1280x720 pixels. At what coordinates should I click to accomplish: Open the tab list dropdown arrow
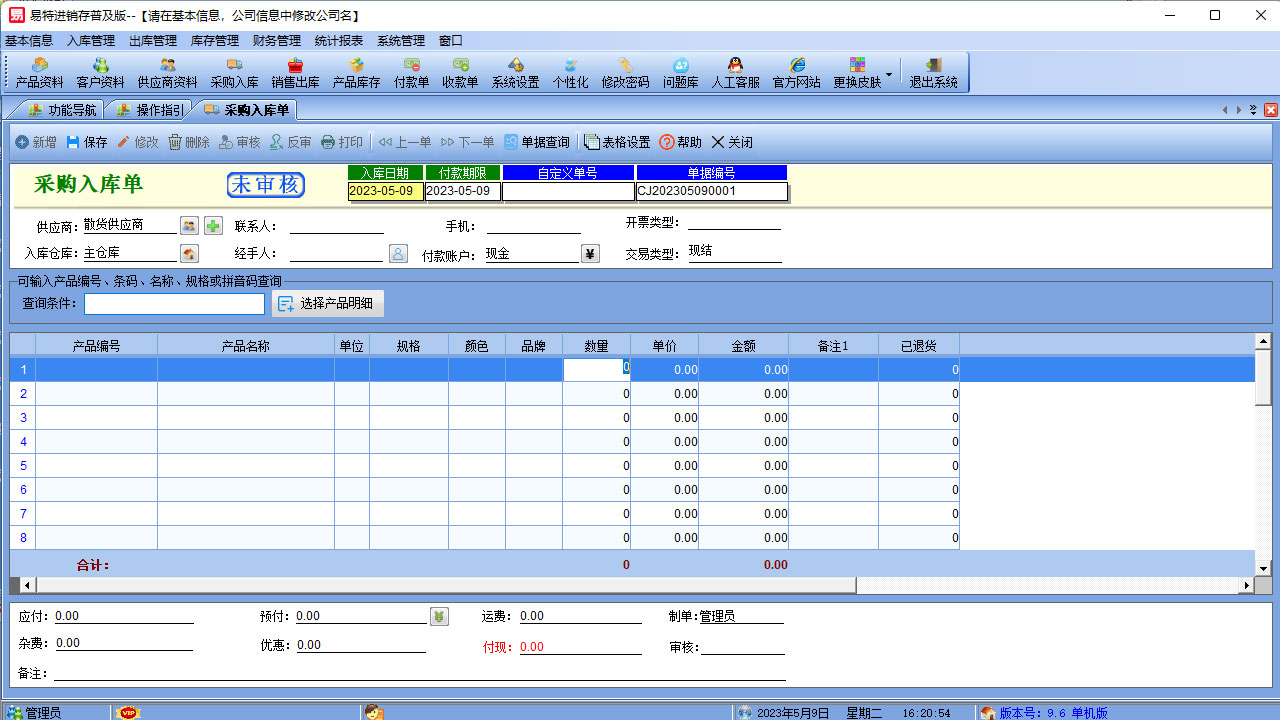click(x=1253, y=110)
